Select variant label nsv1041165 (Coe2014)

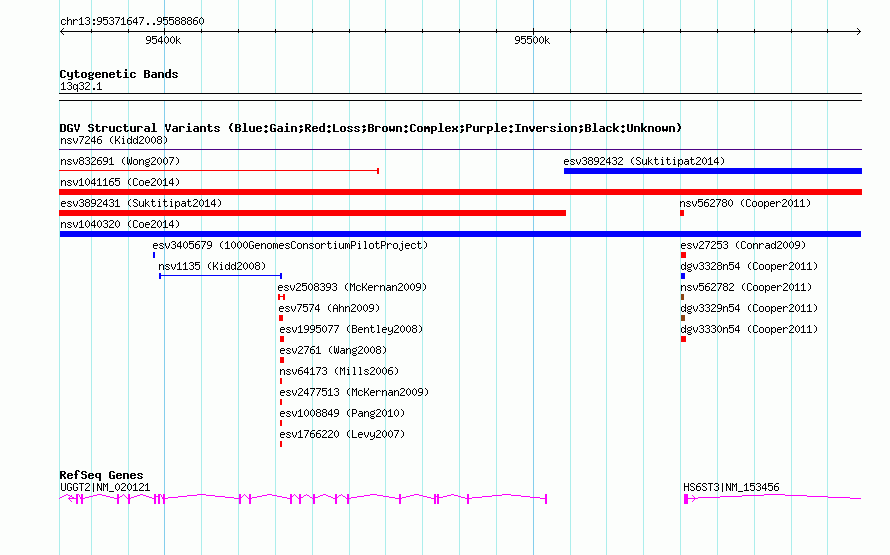click(x=120, y=182)
